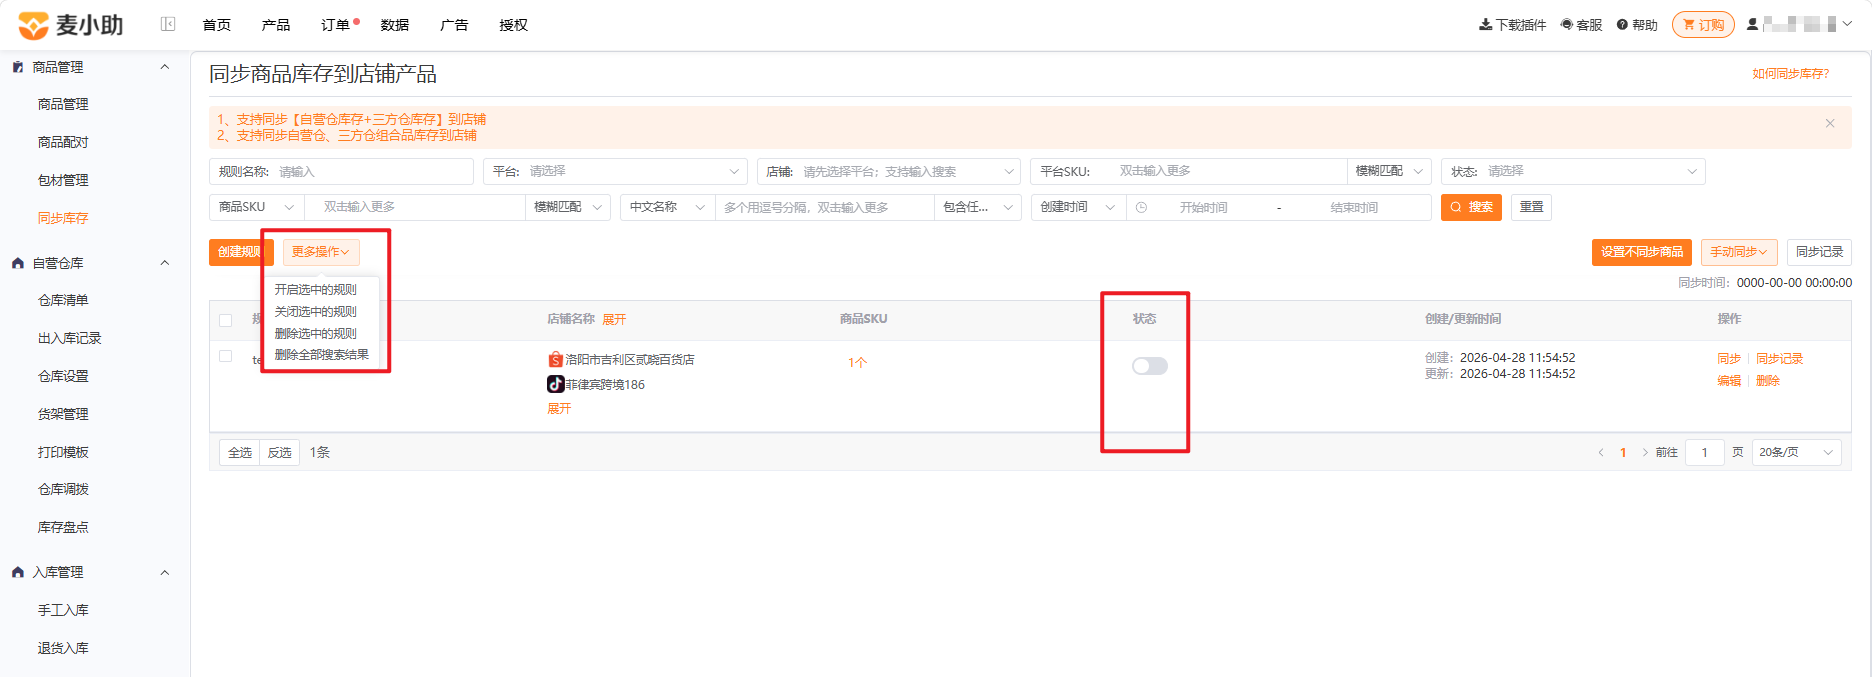Open the 状态 filter dropdown

[x=1573, y=171]
